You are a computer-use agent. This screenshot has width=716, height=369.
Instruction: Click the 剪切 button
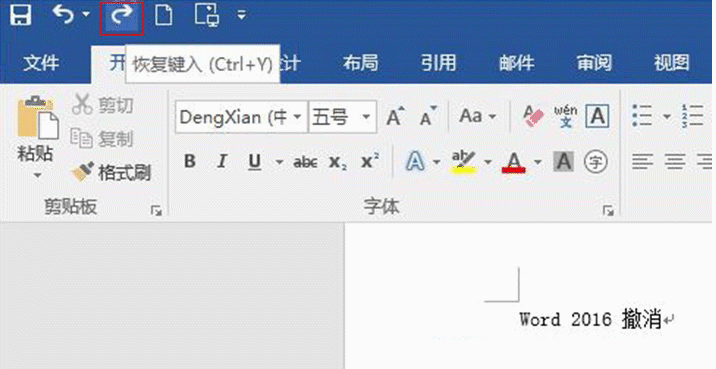click(103, 105)
